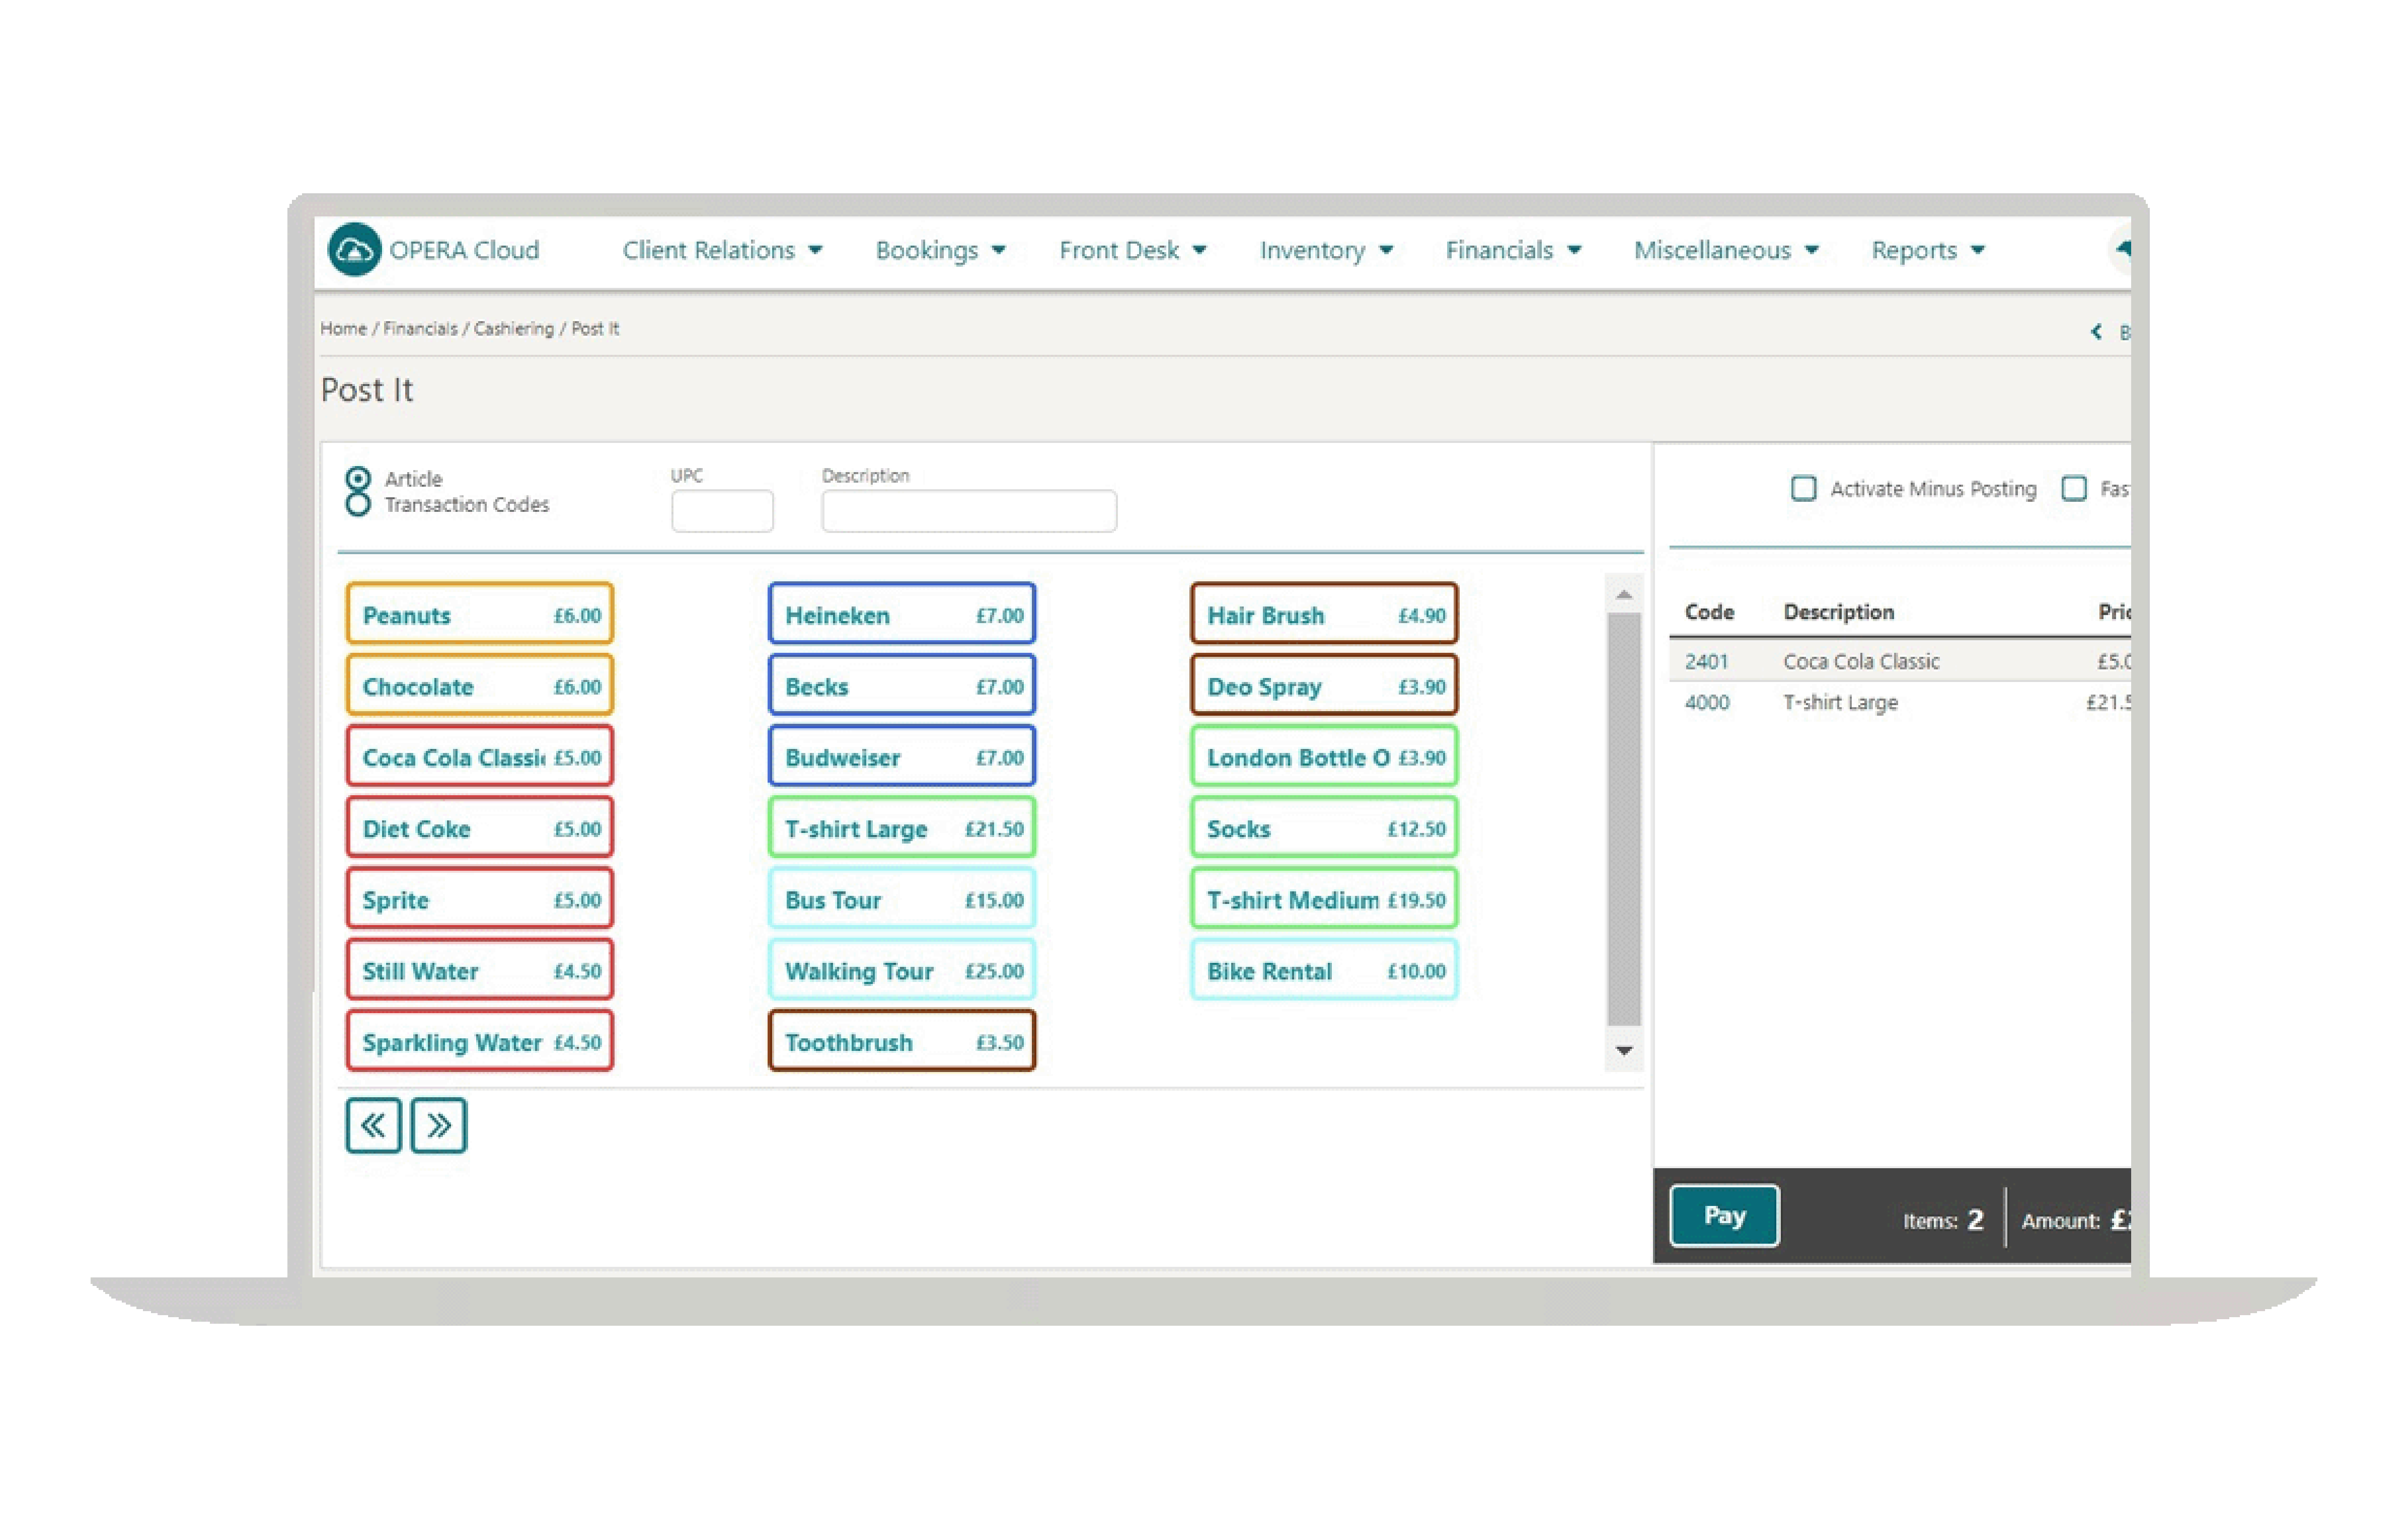Image resolution: width=2408 pixels, height=1519 pixels.
Task: Click the vertical scrollbar in articles panel
Action: coord(1624,820)
